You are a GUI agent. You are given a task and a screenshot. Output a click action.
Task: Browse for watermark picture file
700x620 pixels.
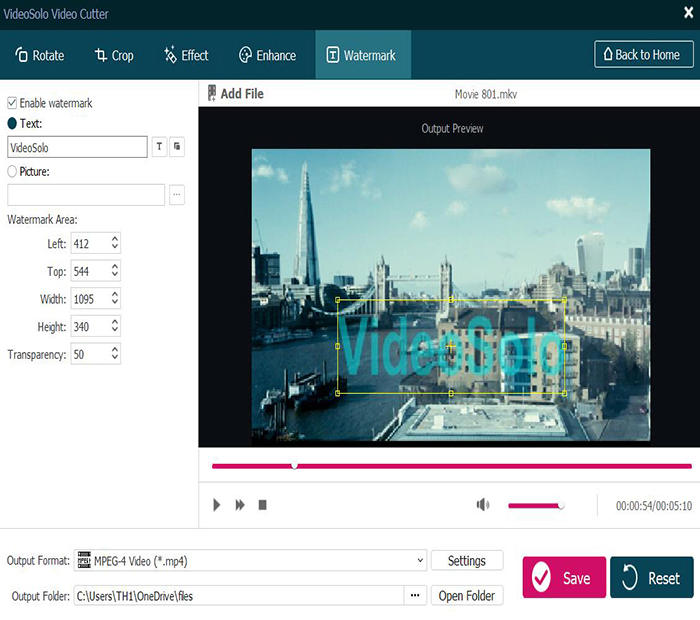click(x=177, y=195)
